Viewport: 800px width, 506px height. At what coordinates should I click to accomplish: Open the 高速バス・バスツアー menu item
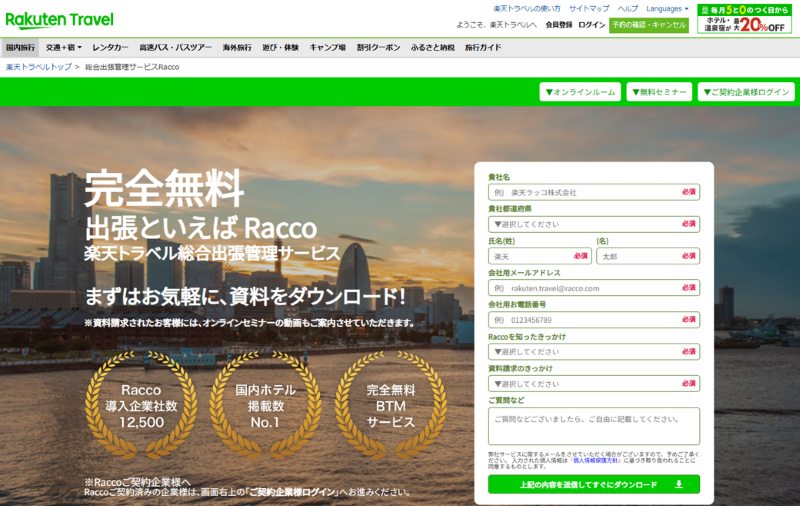[x=176, y=47]
